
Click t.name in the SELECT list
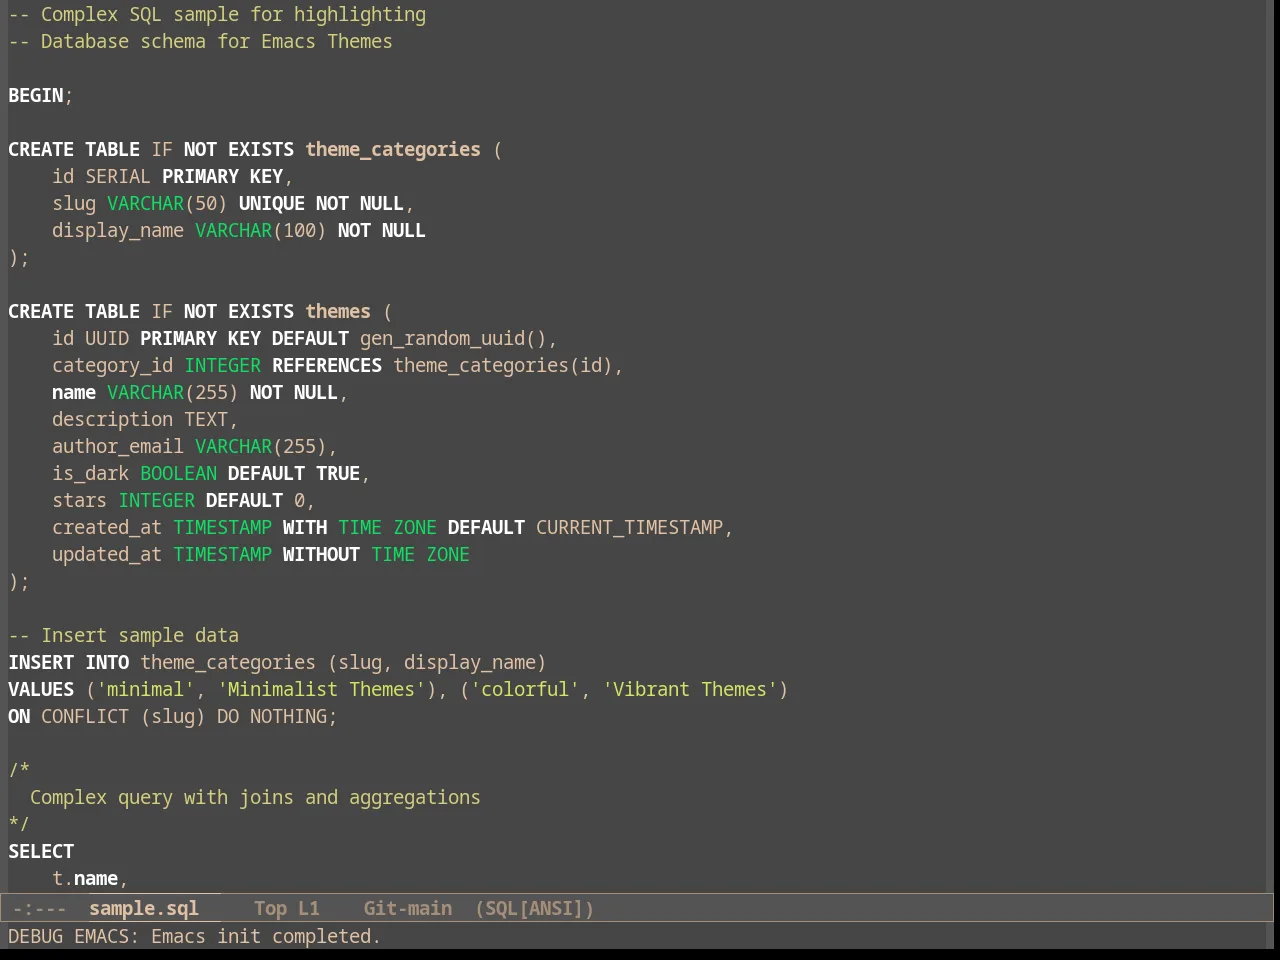click(x=85, y=878)
